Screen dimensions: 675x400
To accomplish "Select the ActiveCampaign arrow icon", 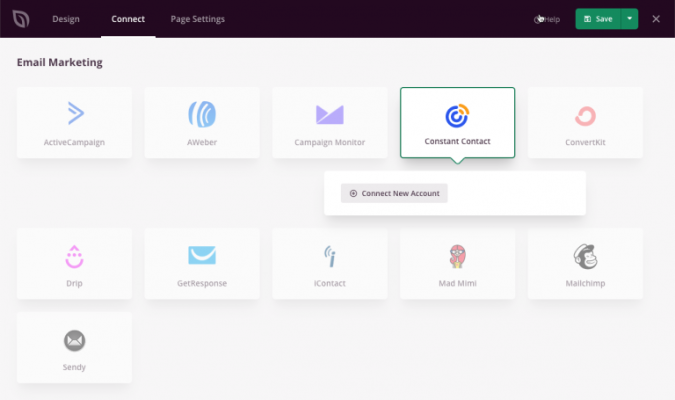I will [x=74, y=114].
